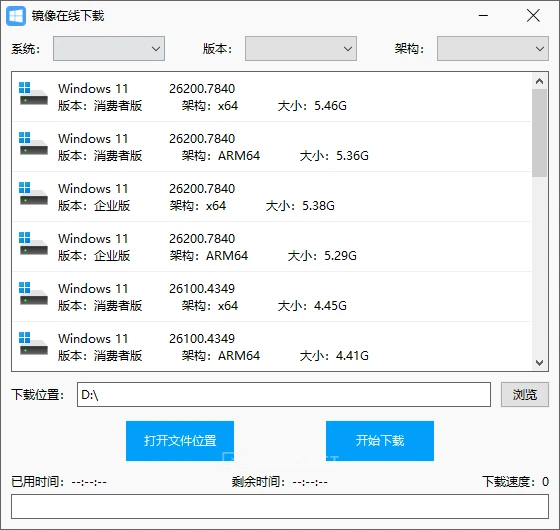Image resolution: width=560 pixels, height=530 pixels.
Task: Open the 版本 dropdown
Action: click(x=301, y=49)
